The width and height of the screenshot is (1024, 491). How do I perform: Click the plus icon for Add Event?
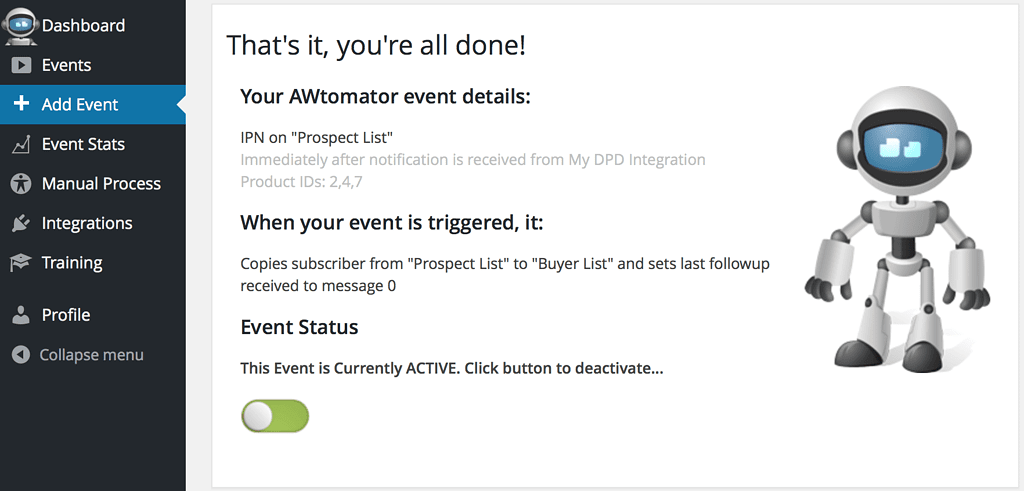[21, 104]
